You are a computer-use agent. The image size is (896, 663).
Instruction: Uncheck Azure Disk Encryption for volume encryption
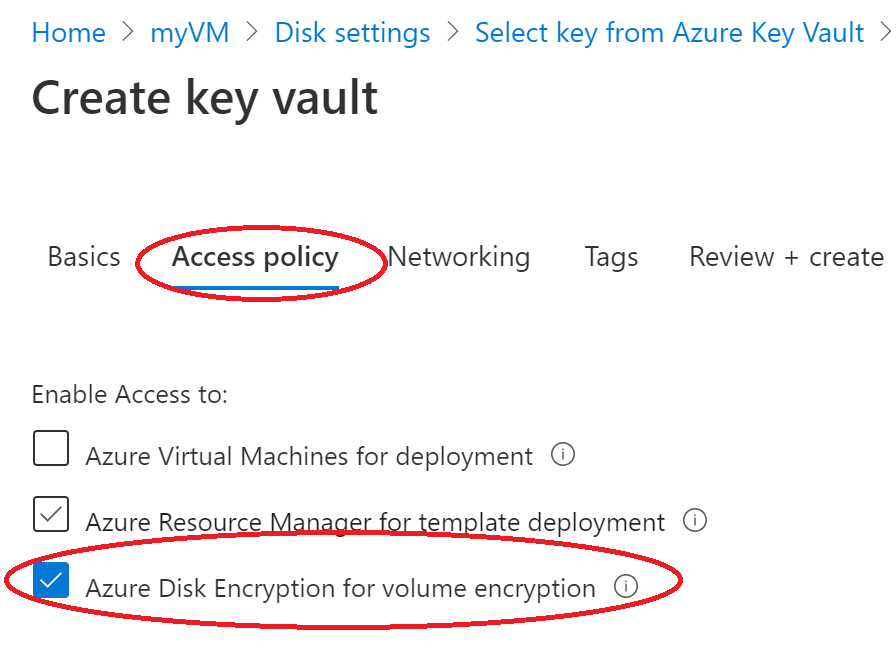(x=50, y=580)
